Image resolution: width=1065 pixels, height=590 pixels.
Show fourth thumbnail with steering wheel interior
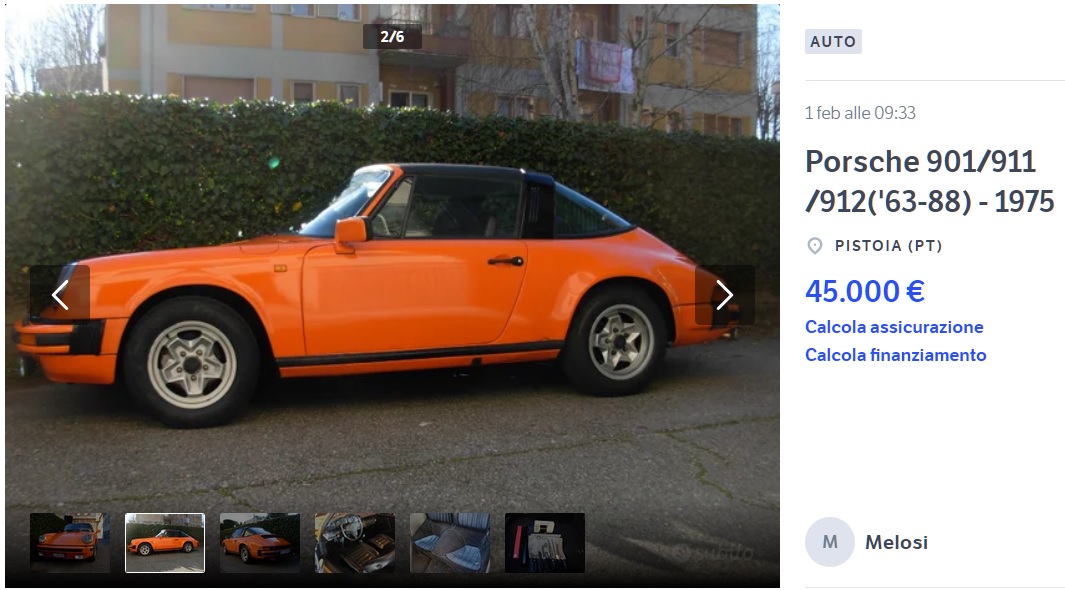click(x=355, y=543)
